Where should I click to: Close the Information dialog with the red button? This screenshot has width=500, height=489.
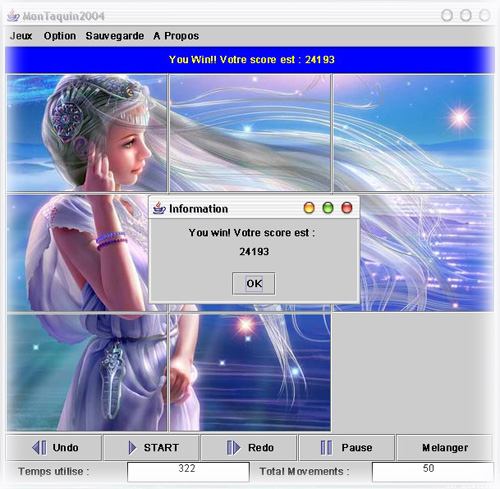(x=347, y=208)
